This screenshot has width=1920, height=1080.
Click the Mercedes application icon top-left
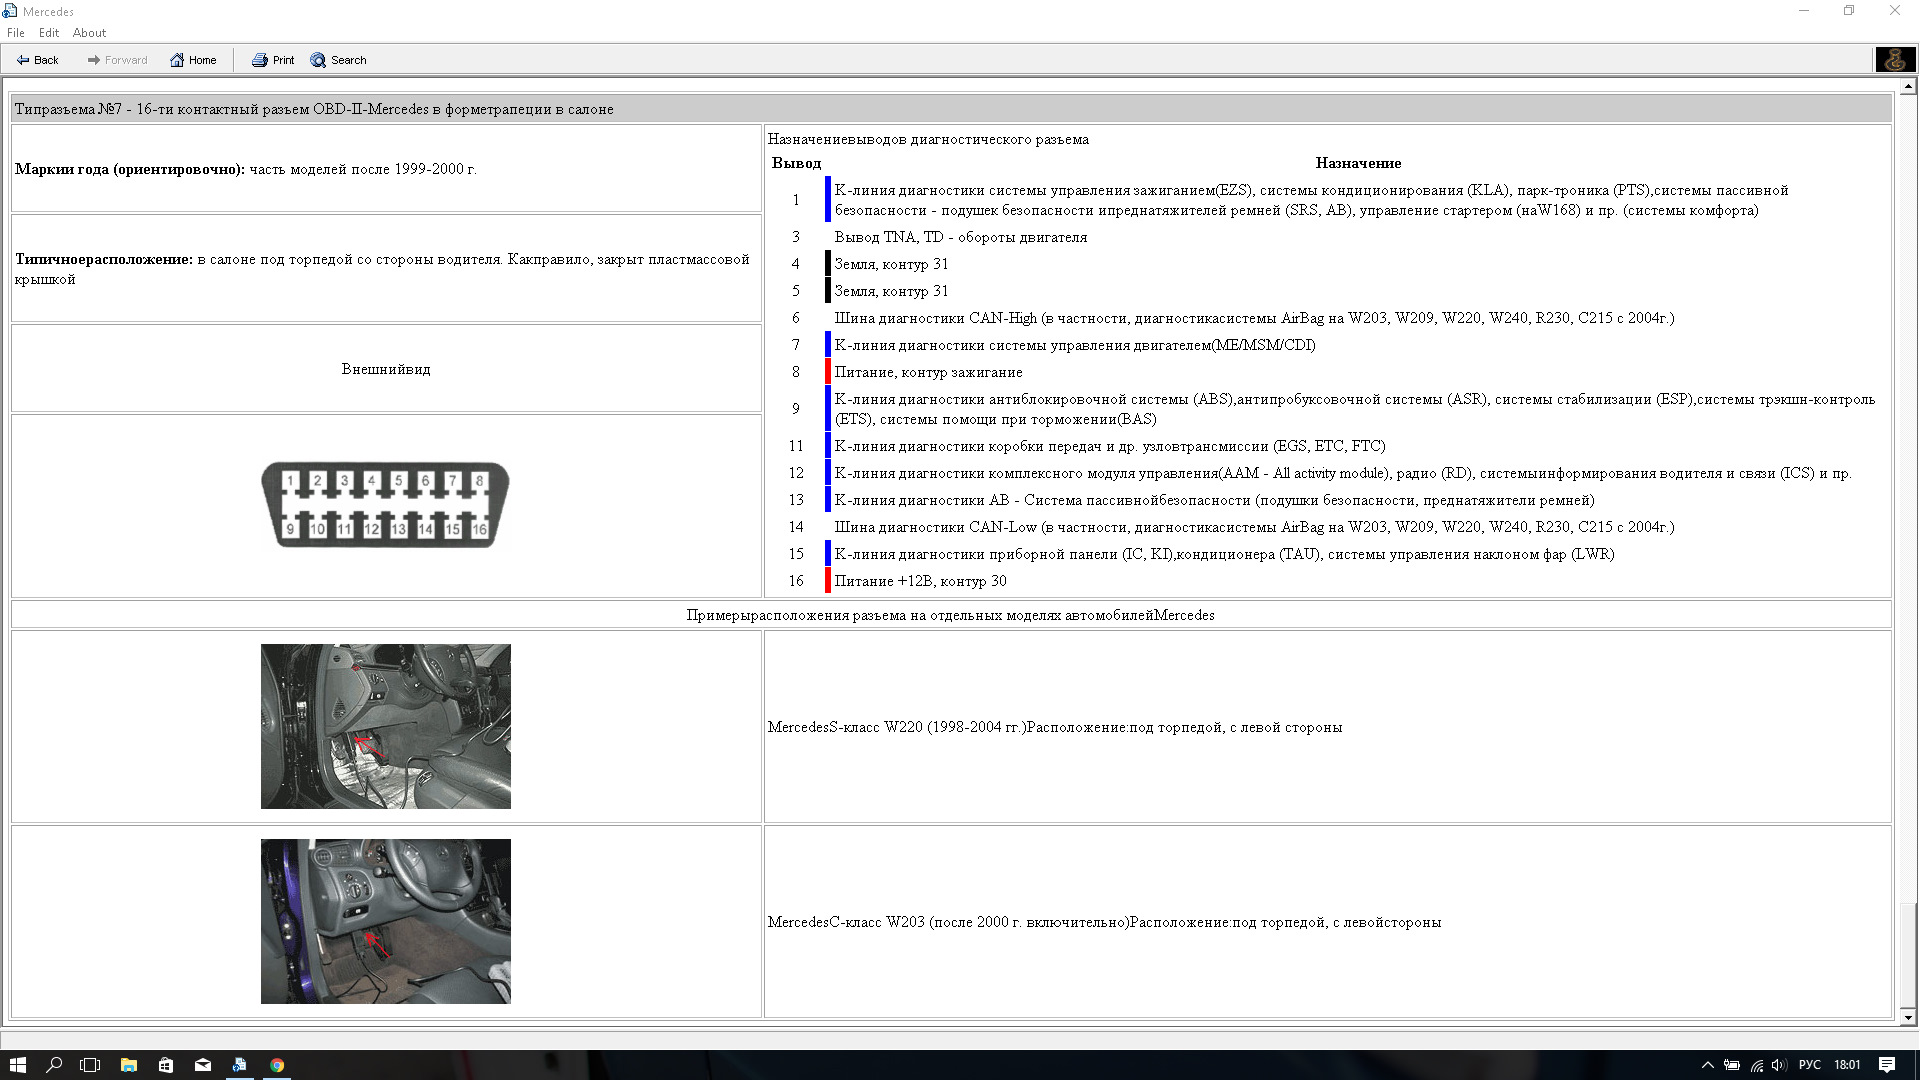pyautogui.click(x=12, y=11)
